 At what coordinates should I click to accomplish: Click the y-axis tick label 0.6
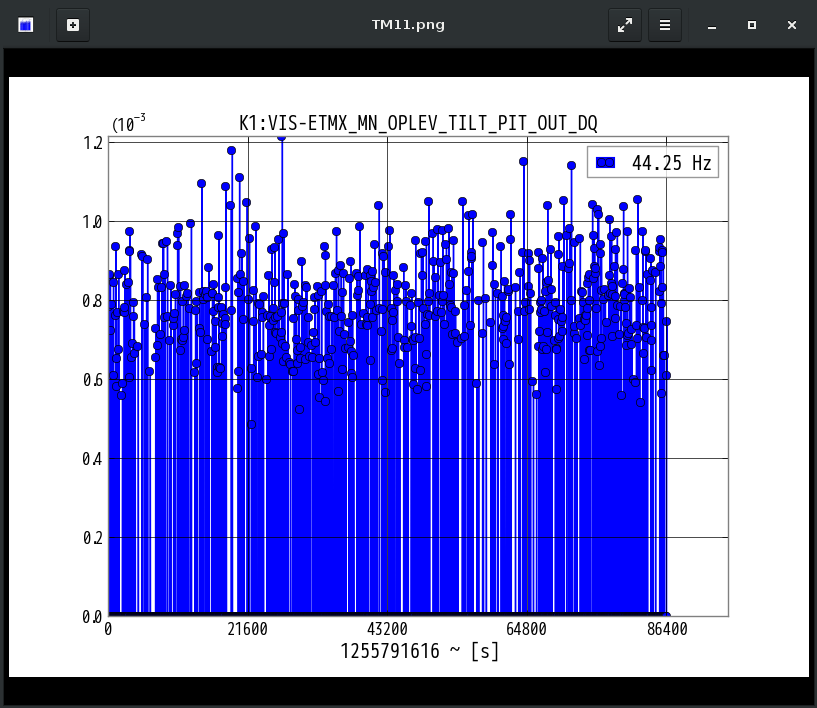[x=93, y=380]
